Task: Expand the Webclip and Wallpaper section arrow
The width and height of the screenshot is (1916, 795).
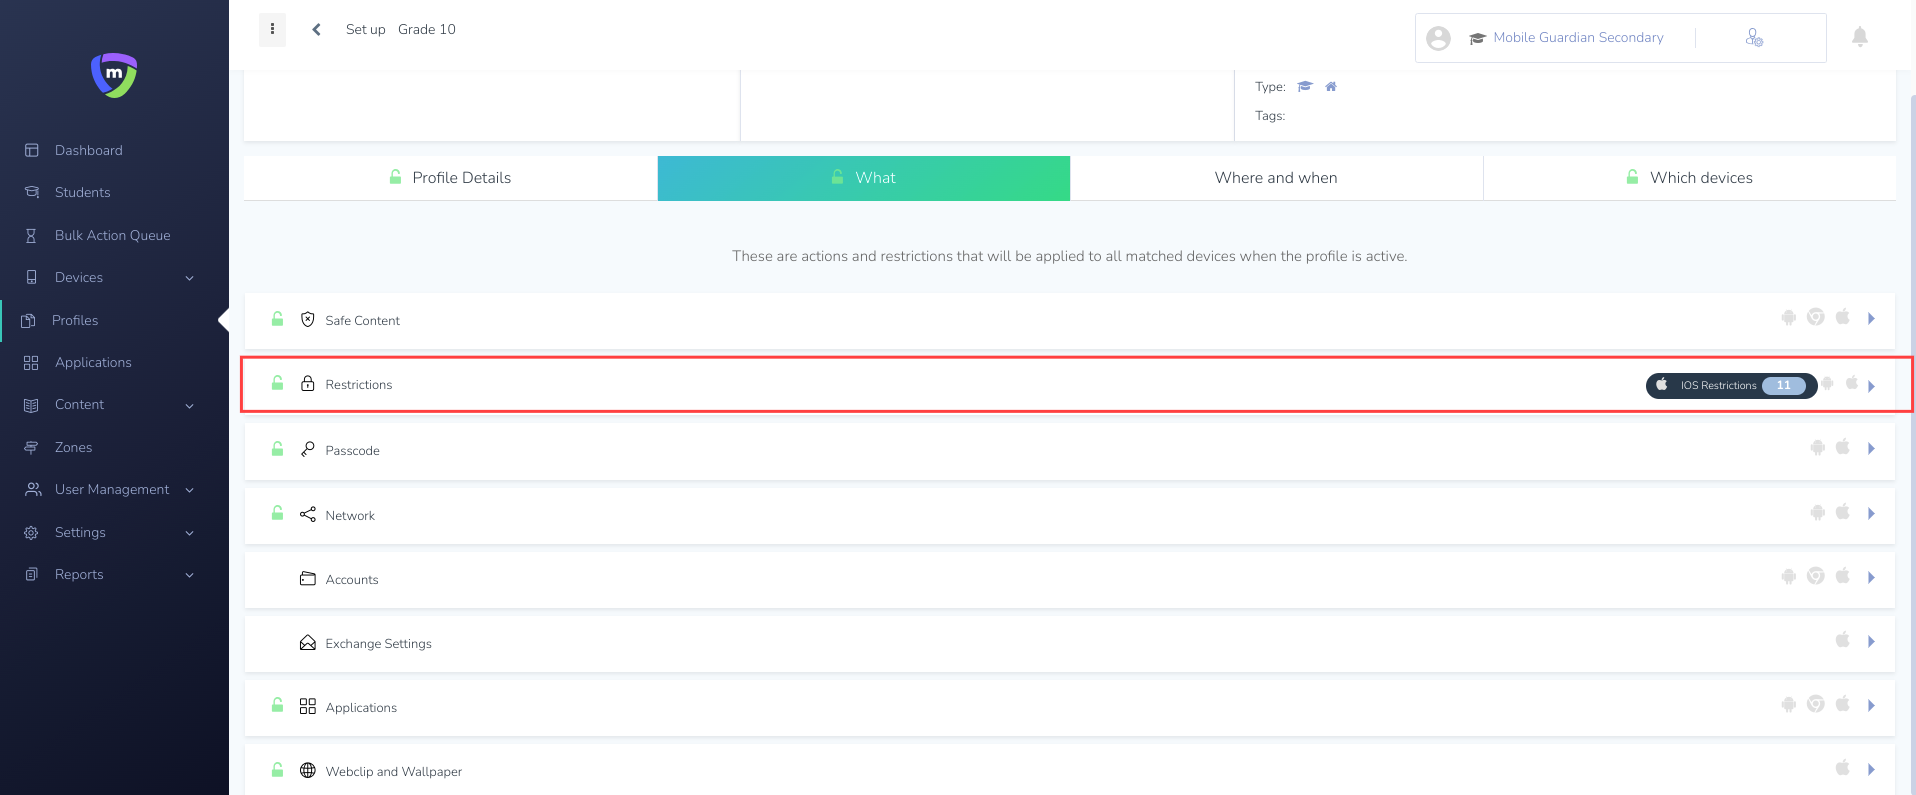Action: coord(1871,769)
